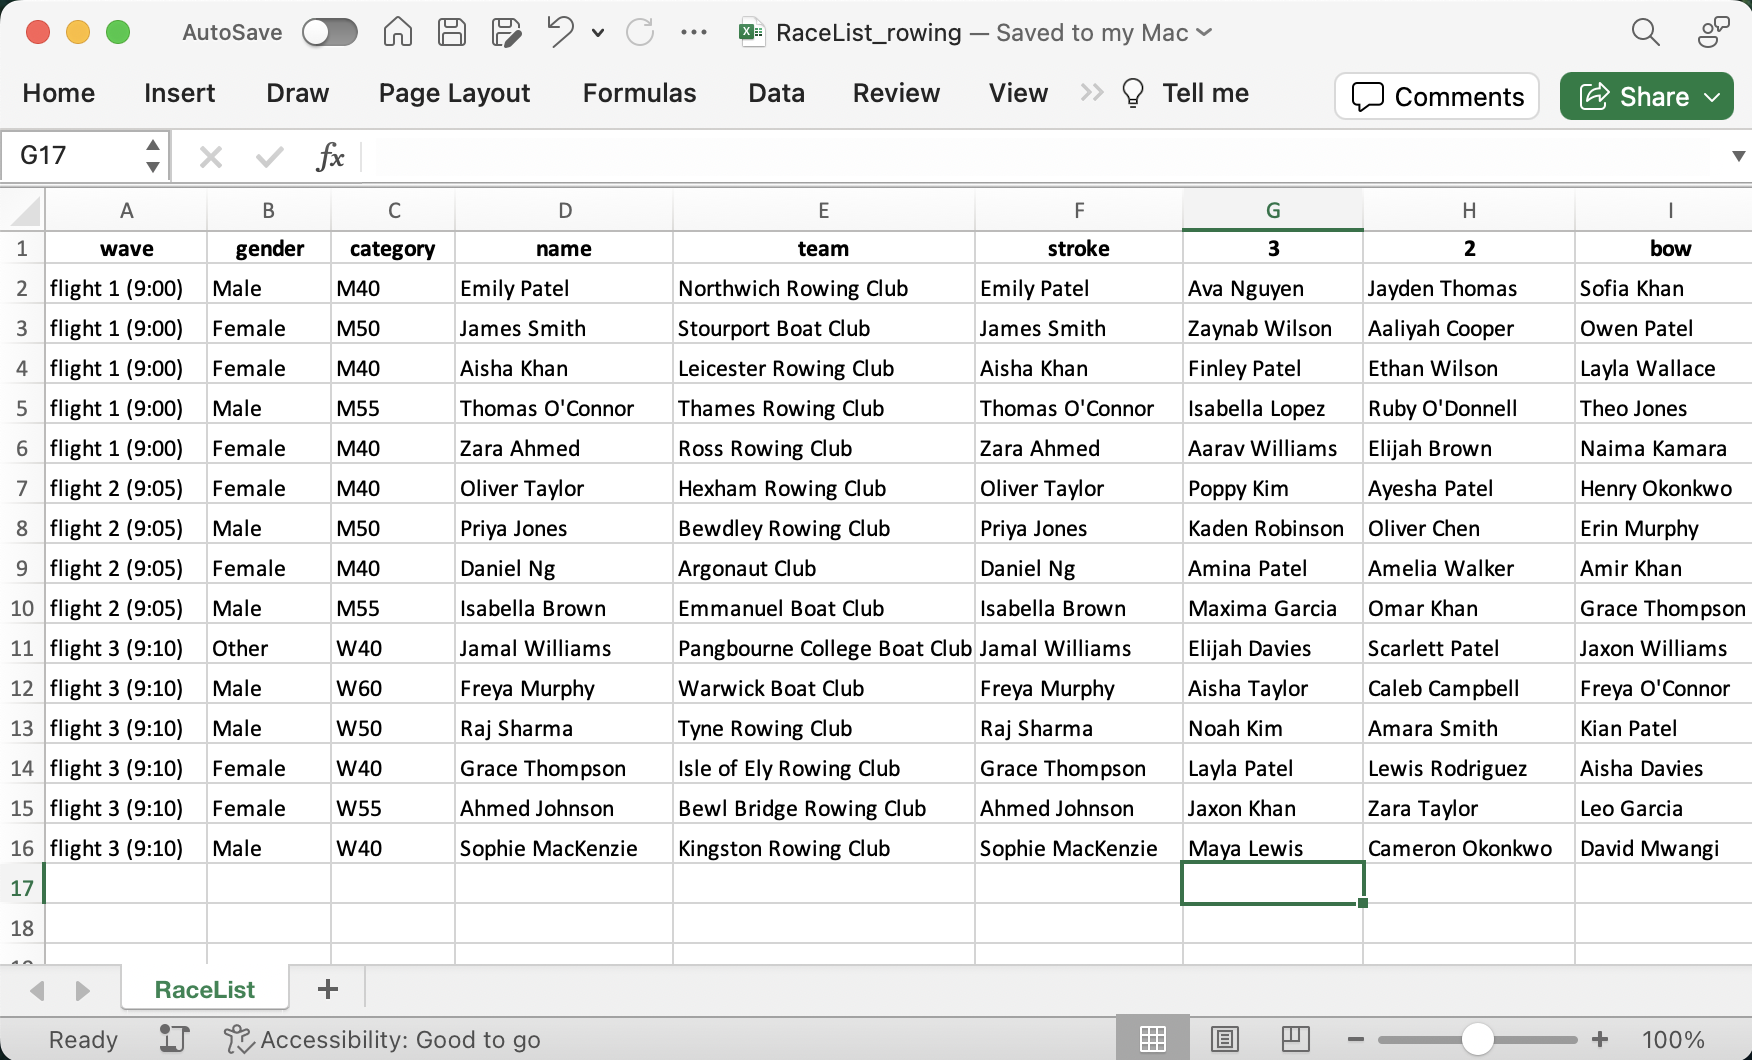Screen dimensions: 1752x1060
Task: Expand the undo history dropdown arrow
Action: [598, 32]
